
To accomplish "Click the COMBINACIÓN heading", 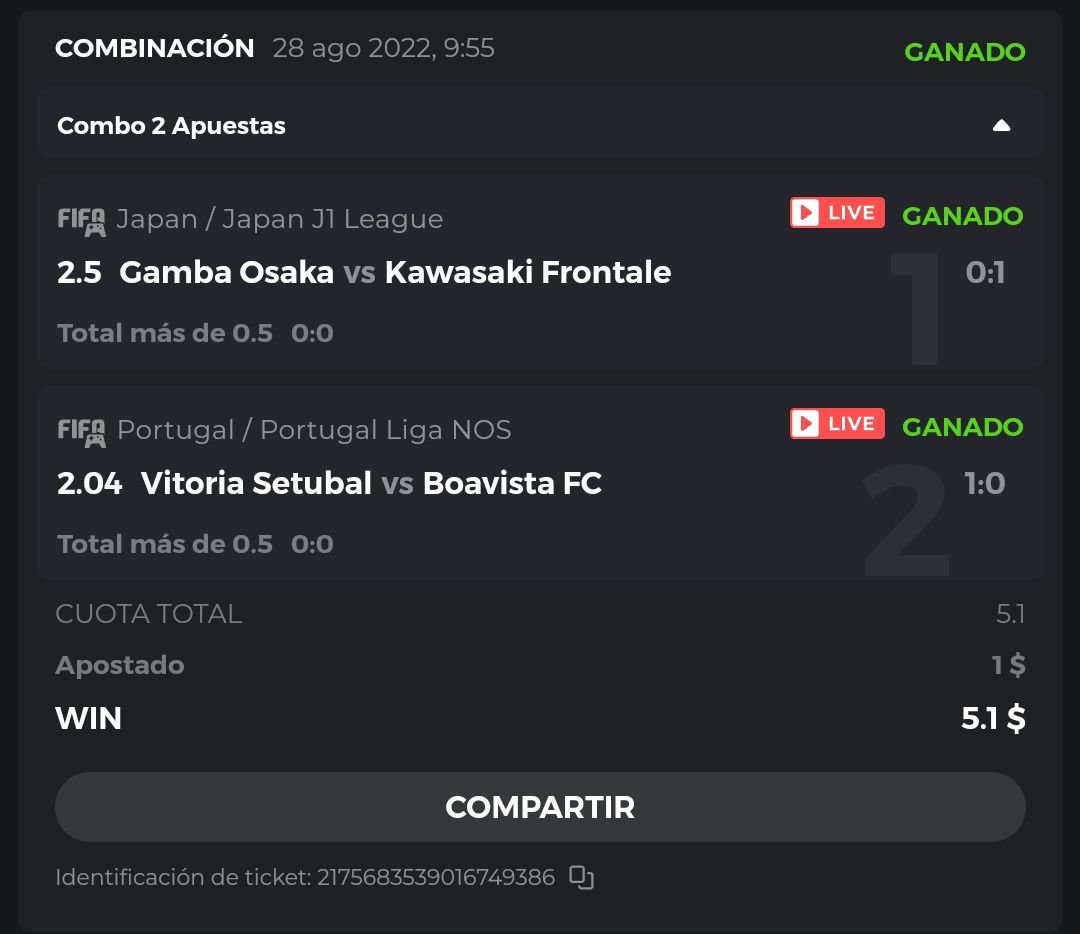I will 155,48.
